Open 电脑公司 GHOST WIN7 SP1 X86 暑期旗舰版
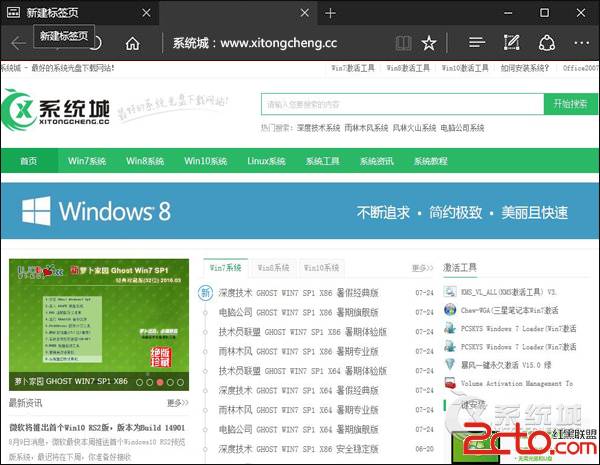 [298, 312]
